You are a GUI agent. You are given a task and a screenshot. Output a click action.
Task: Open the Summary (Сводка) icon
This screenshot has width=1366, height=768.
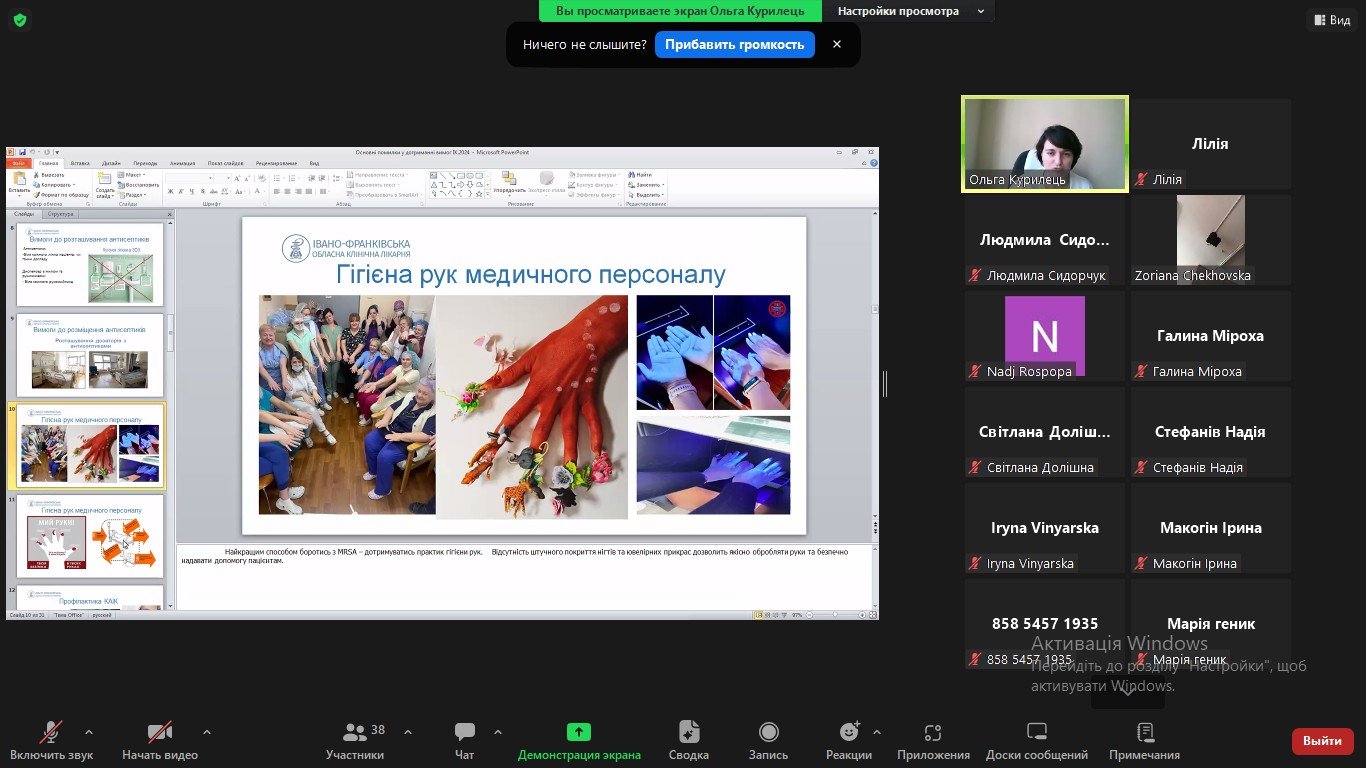click(688, 732)
